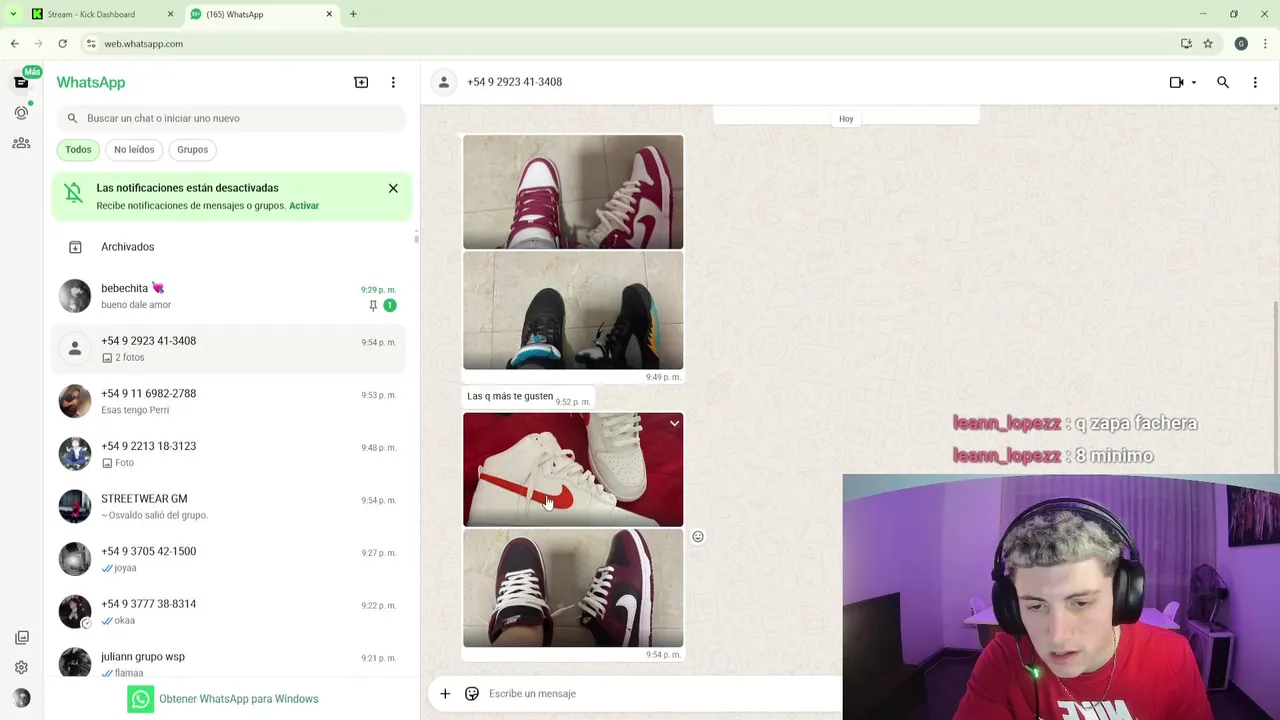Expand the video call options dropdown arrow

[x=1193, y=82]
